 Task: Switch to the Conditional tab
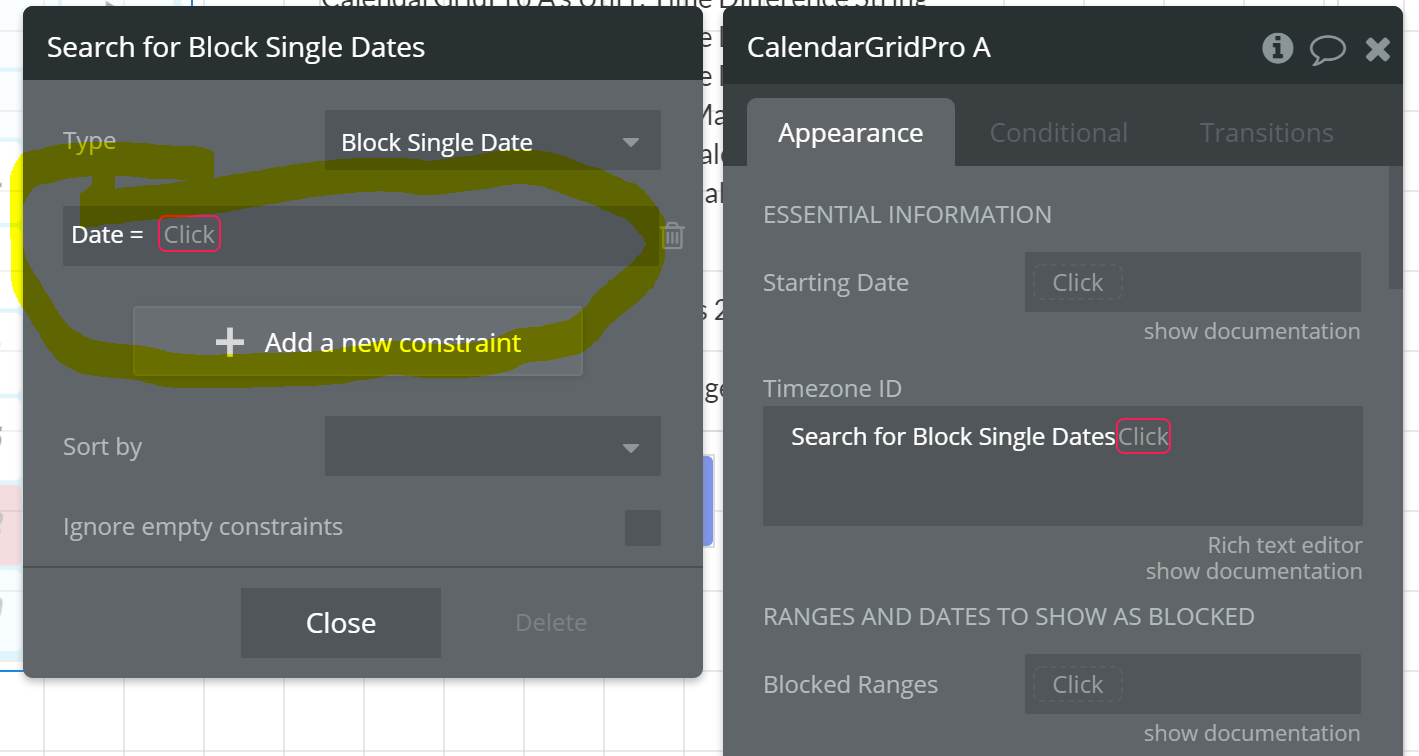tap(1058, 133)
